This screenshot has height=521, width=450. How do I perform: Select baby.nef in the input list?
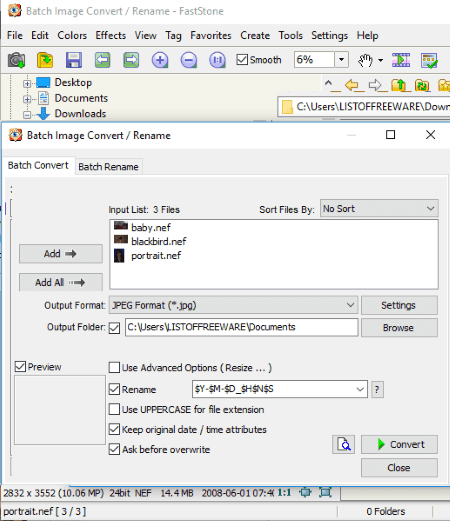[x=151, y=227]
